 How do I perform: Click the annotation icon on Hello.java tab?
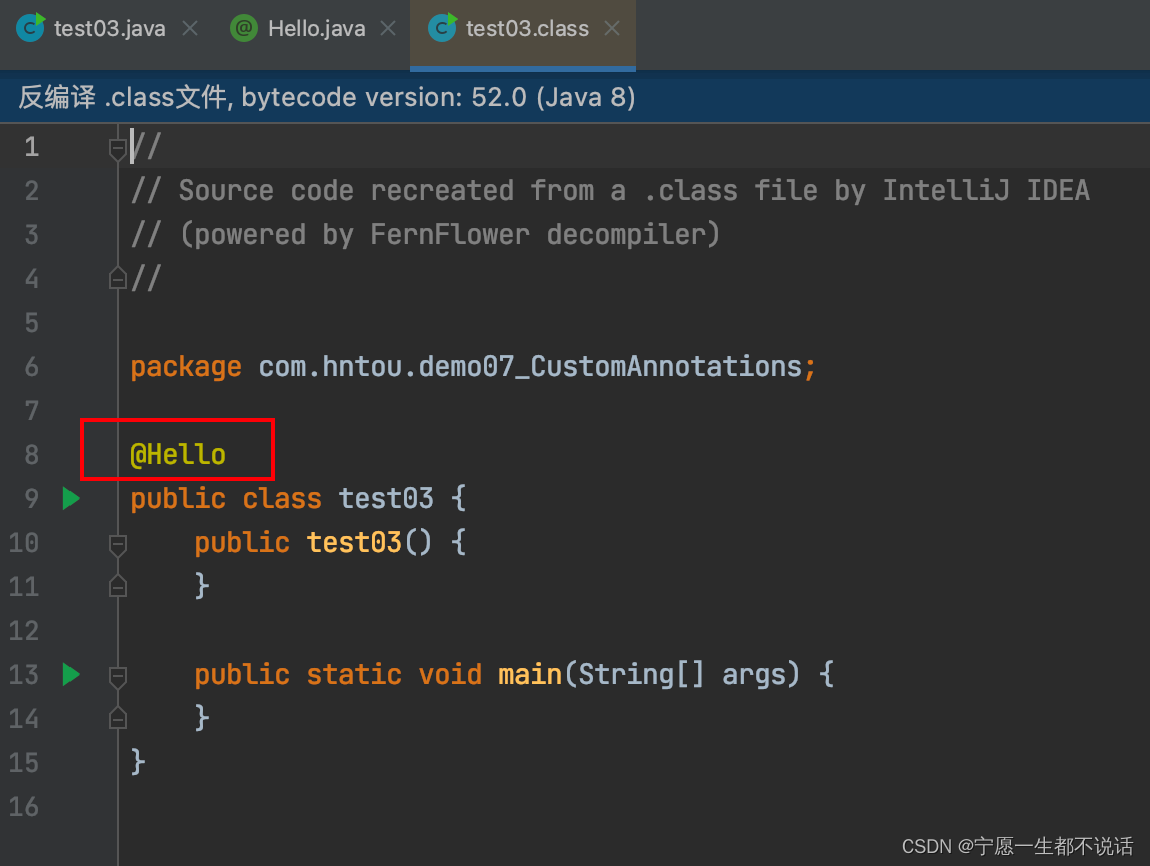243,28
